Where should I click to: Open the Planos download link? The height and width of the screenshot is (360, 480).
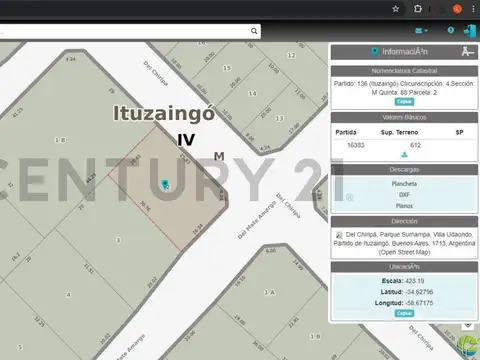point(404,206)
